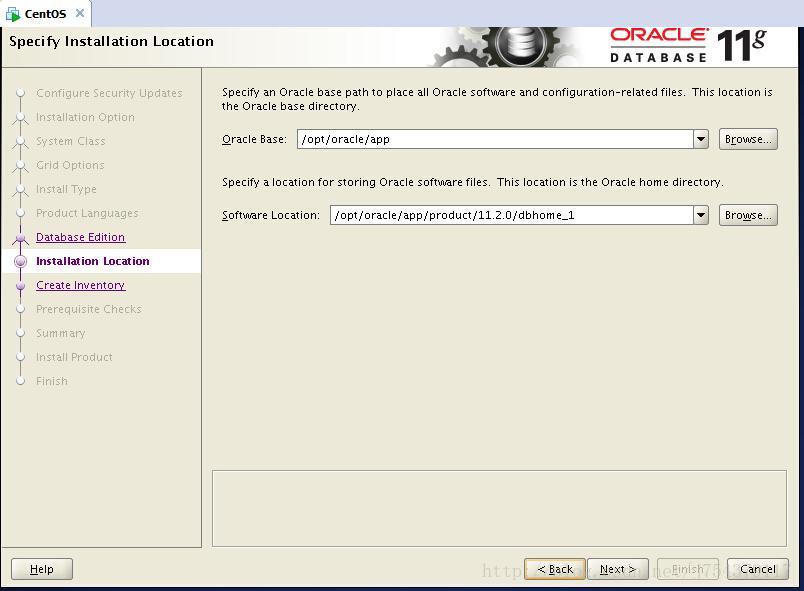Browse for the Oracle Base directory

click(747, 140)
